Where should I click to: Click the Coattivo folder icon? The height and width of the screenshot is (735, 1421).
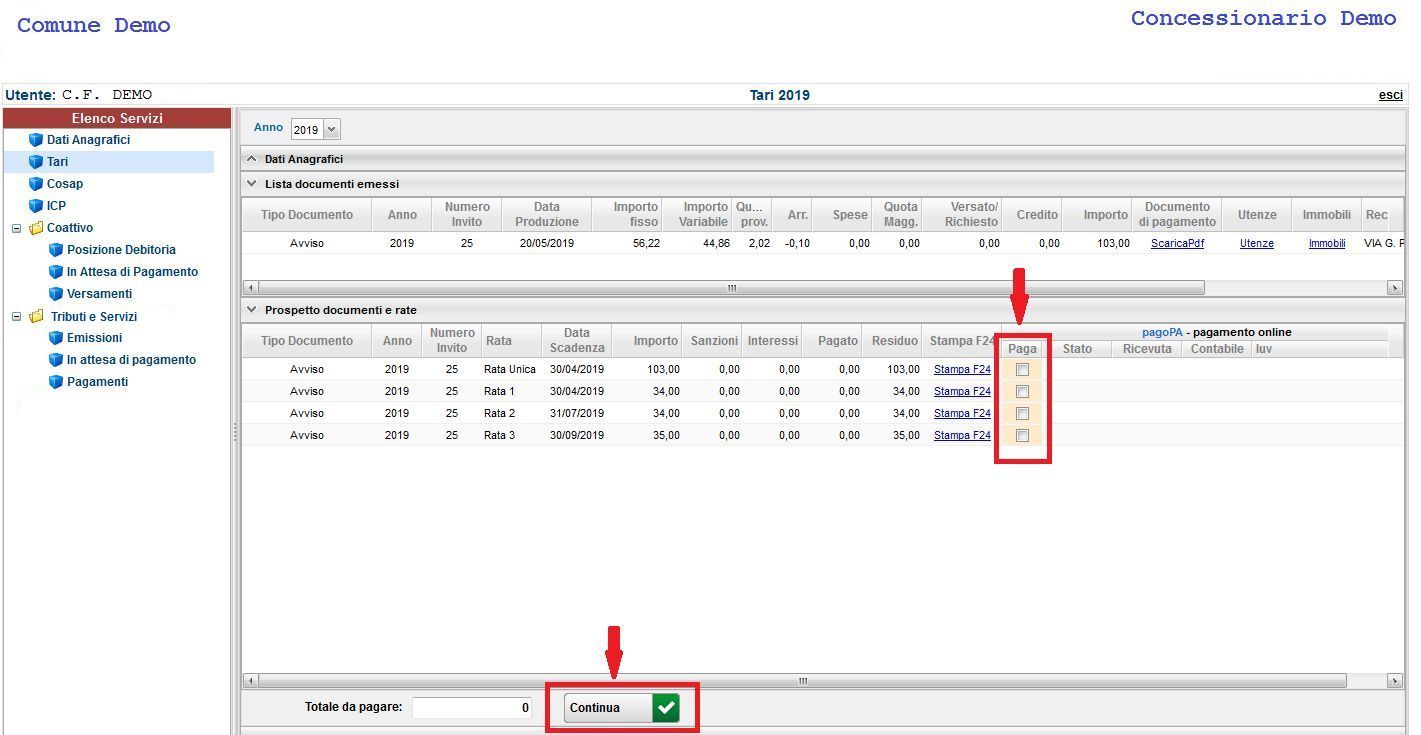pos(36,228)
